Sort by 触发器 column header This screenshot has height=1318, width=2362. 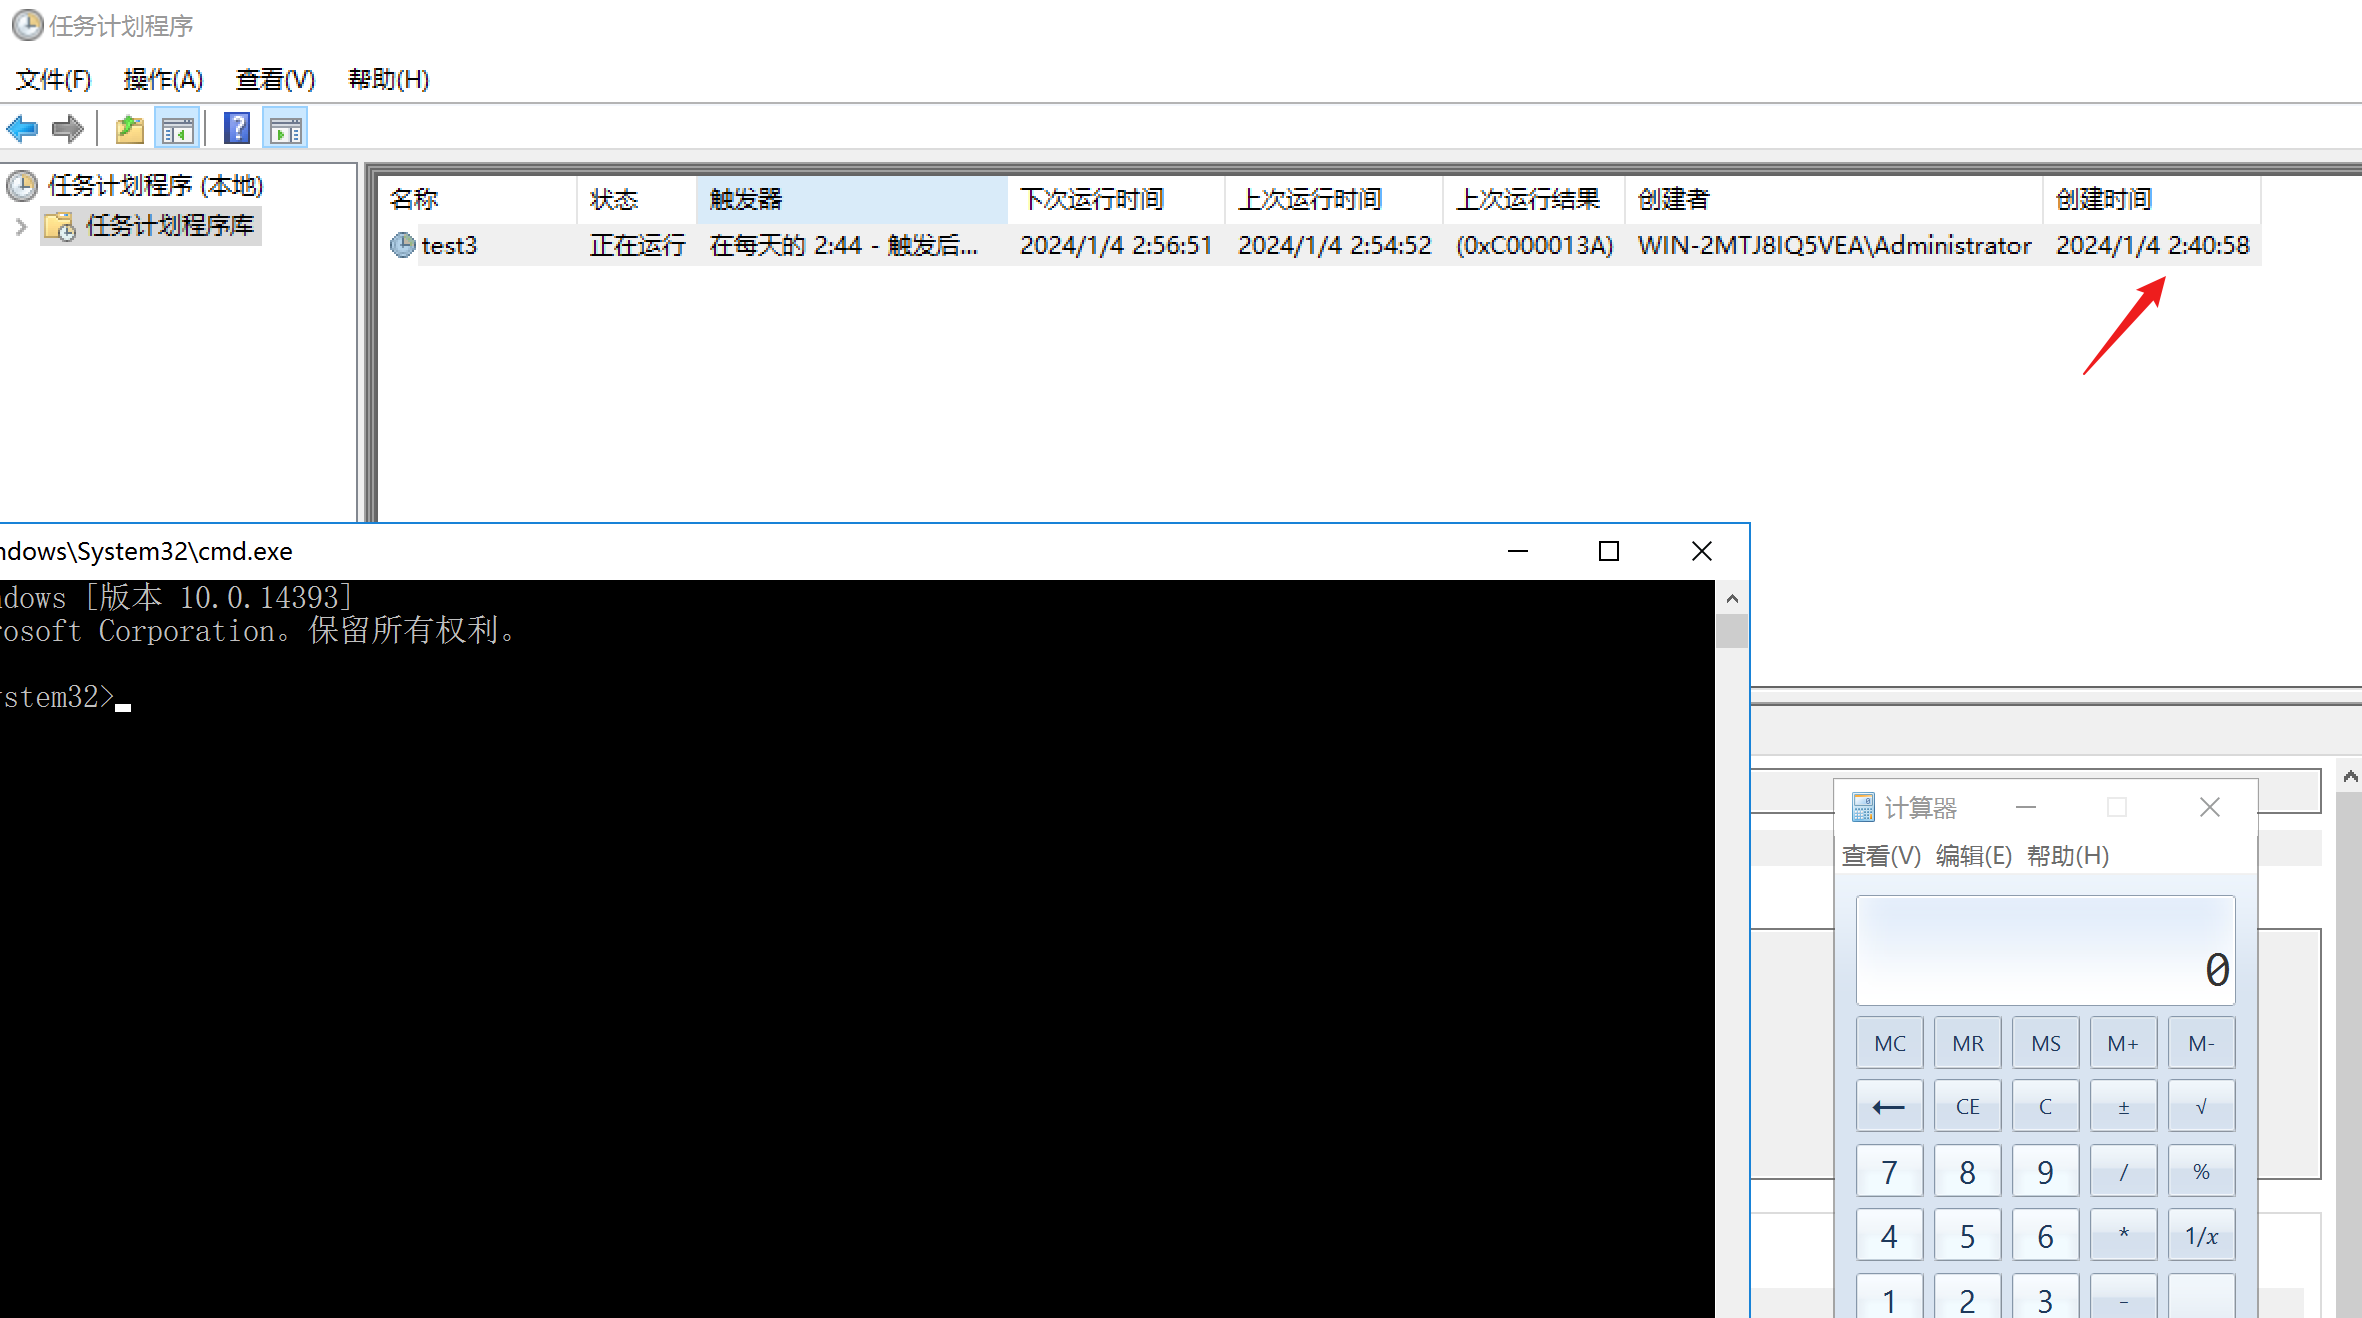pos(850,200)
